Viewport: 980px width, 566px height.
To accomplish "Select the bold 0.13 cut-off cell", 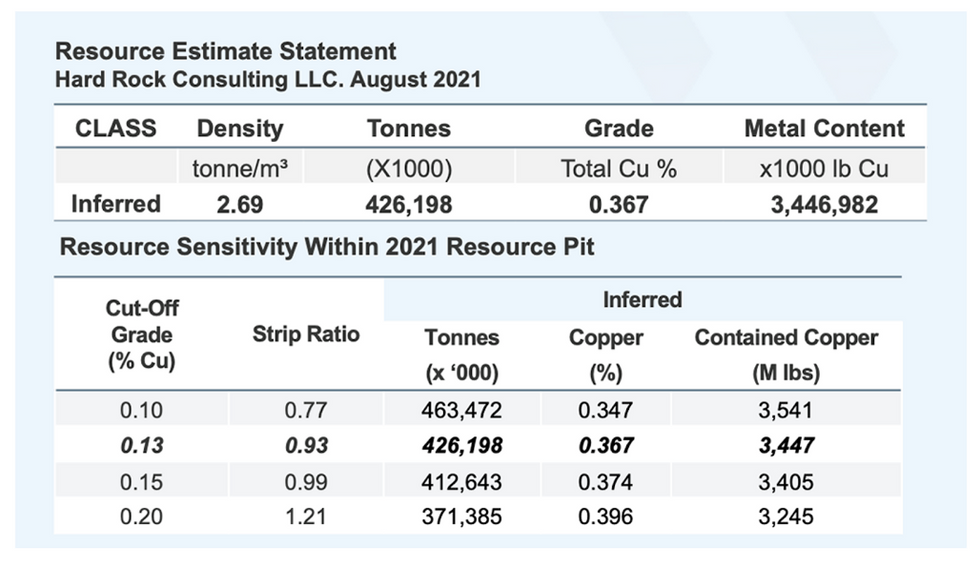I will point(140,446).
